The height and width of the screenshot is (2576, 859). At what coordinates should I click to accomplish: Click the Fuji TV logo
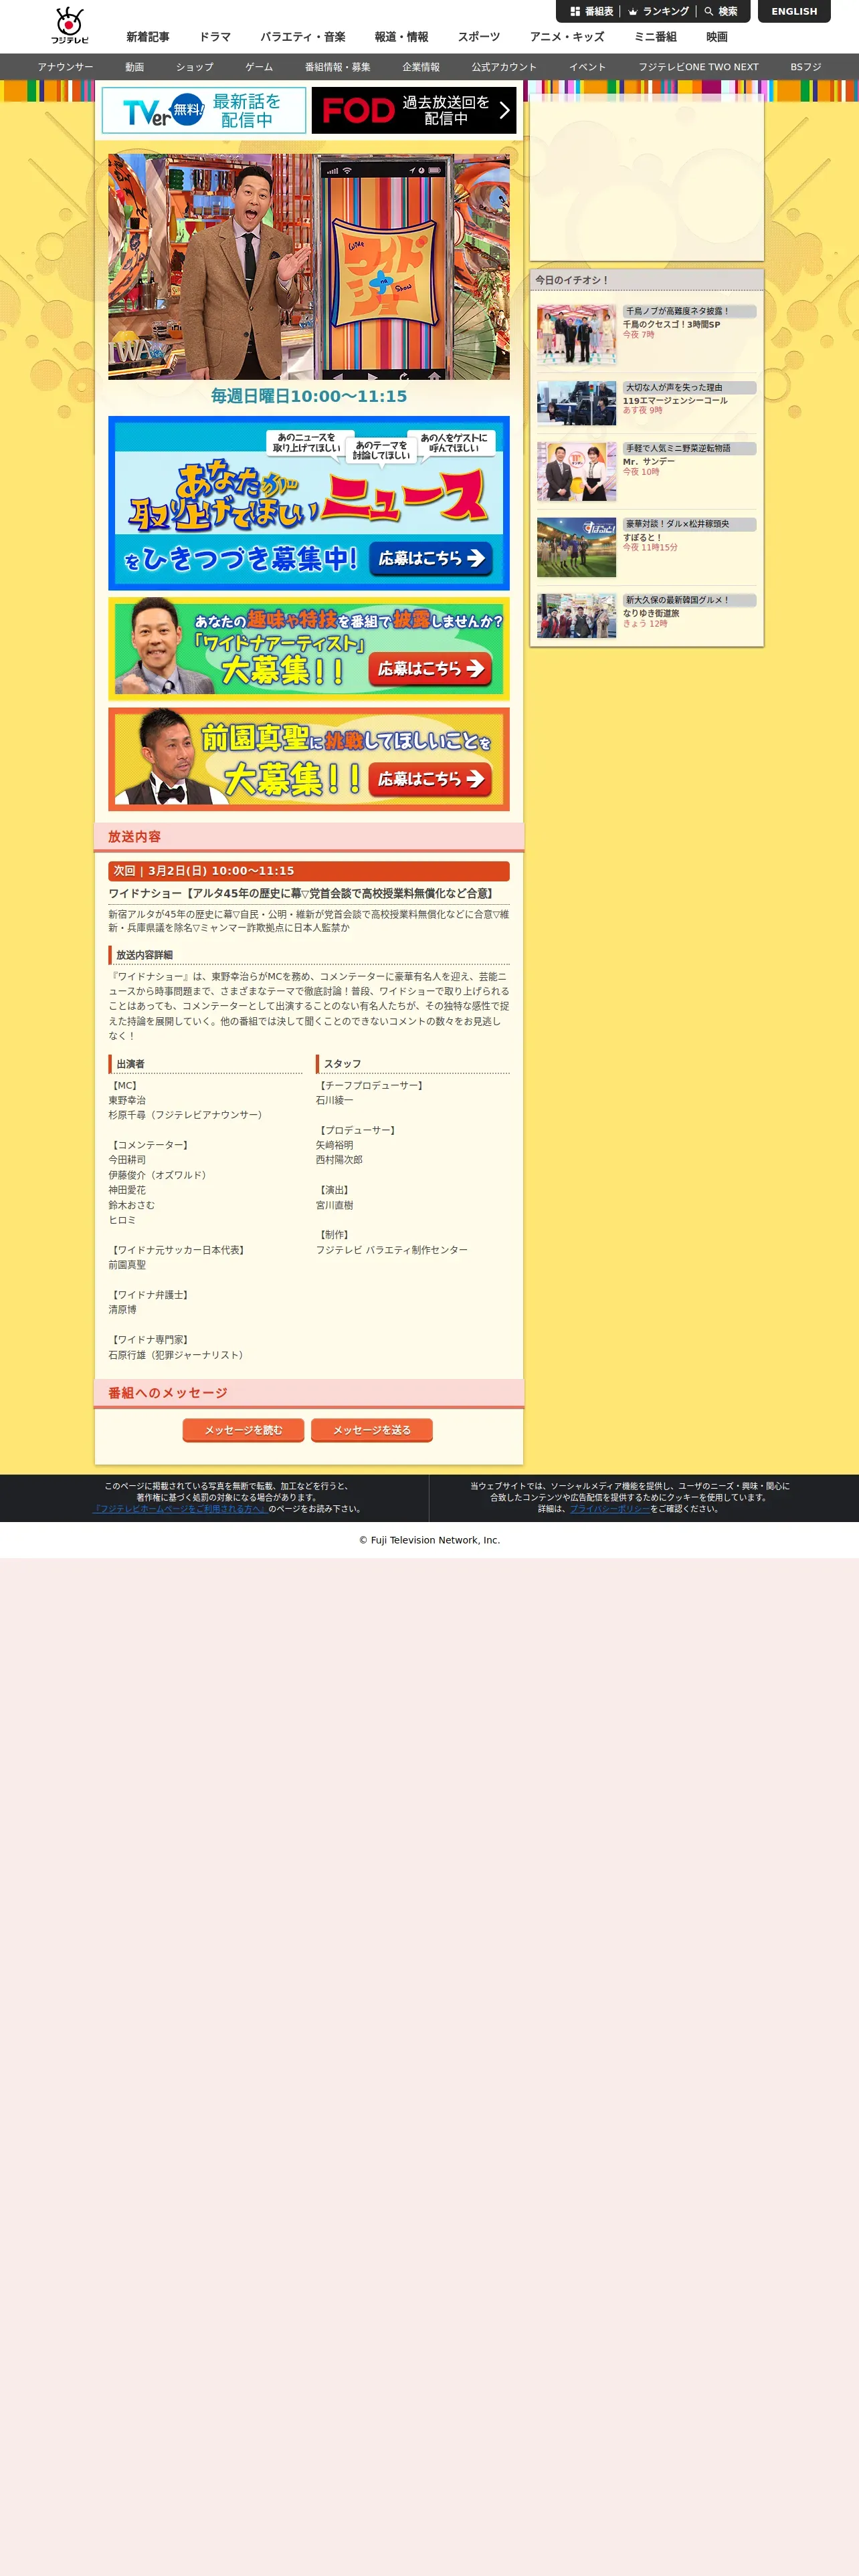click(70, 26)
